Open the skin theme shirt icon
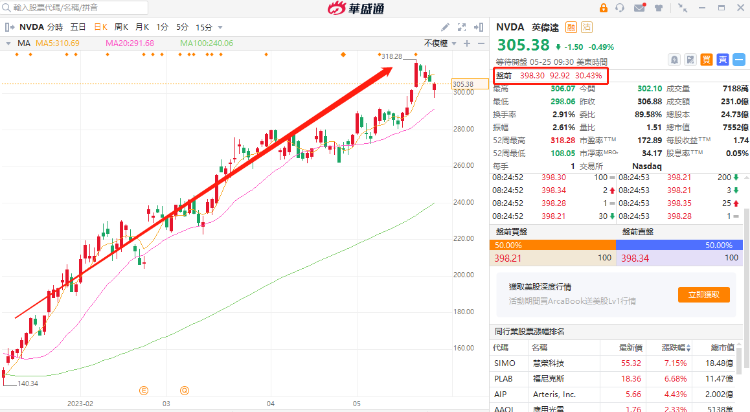 point(659,8)
